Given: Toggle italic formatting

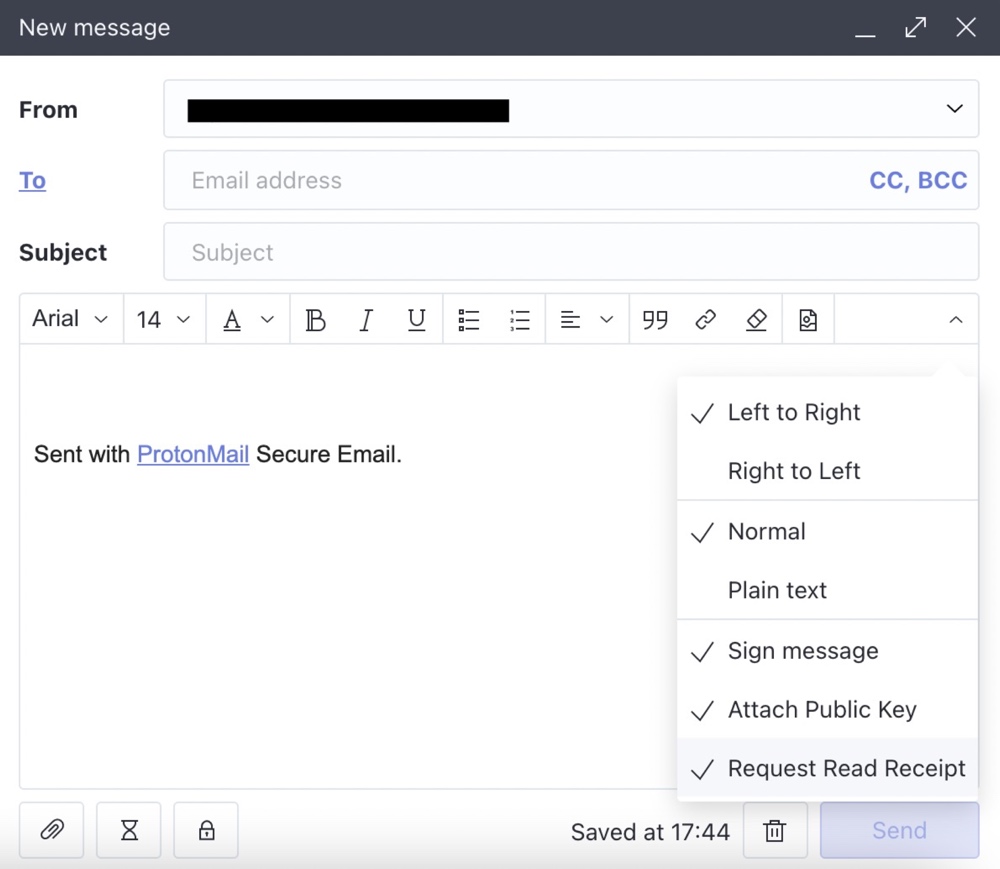Looking at the screenshot, I should [x=366, y=319].
